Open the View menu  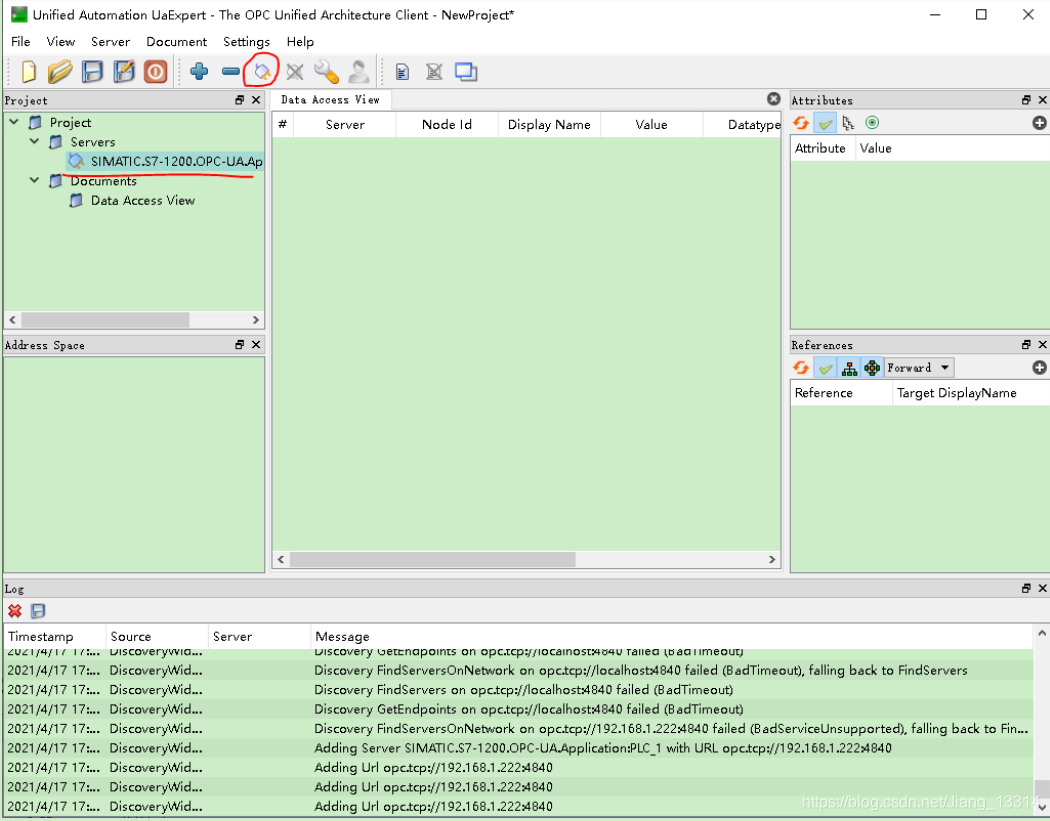[x=60, y=42]
